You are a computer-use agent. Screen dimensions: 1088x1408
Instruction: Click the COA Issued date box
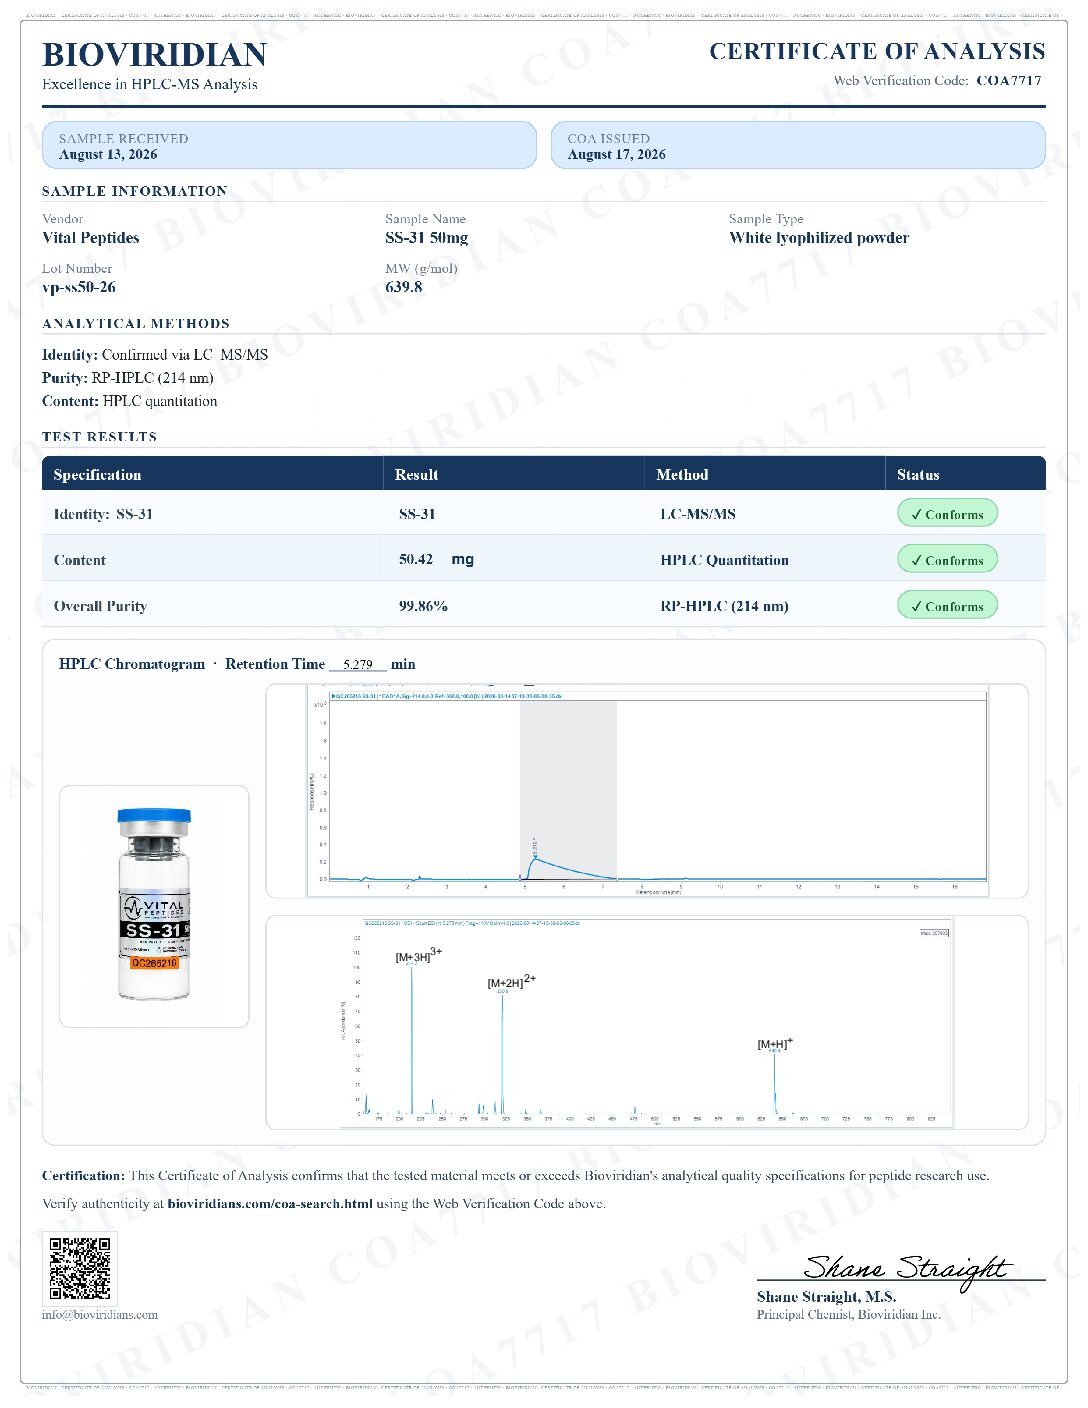click(x=798, y=146)
